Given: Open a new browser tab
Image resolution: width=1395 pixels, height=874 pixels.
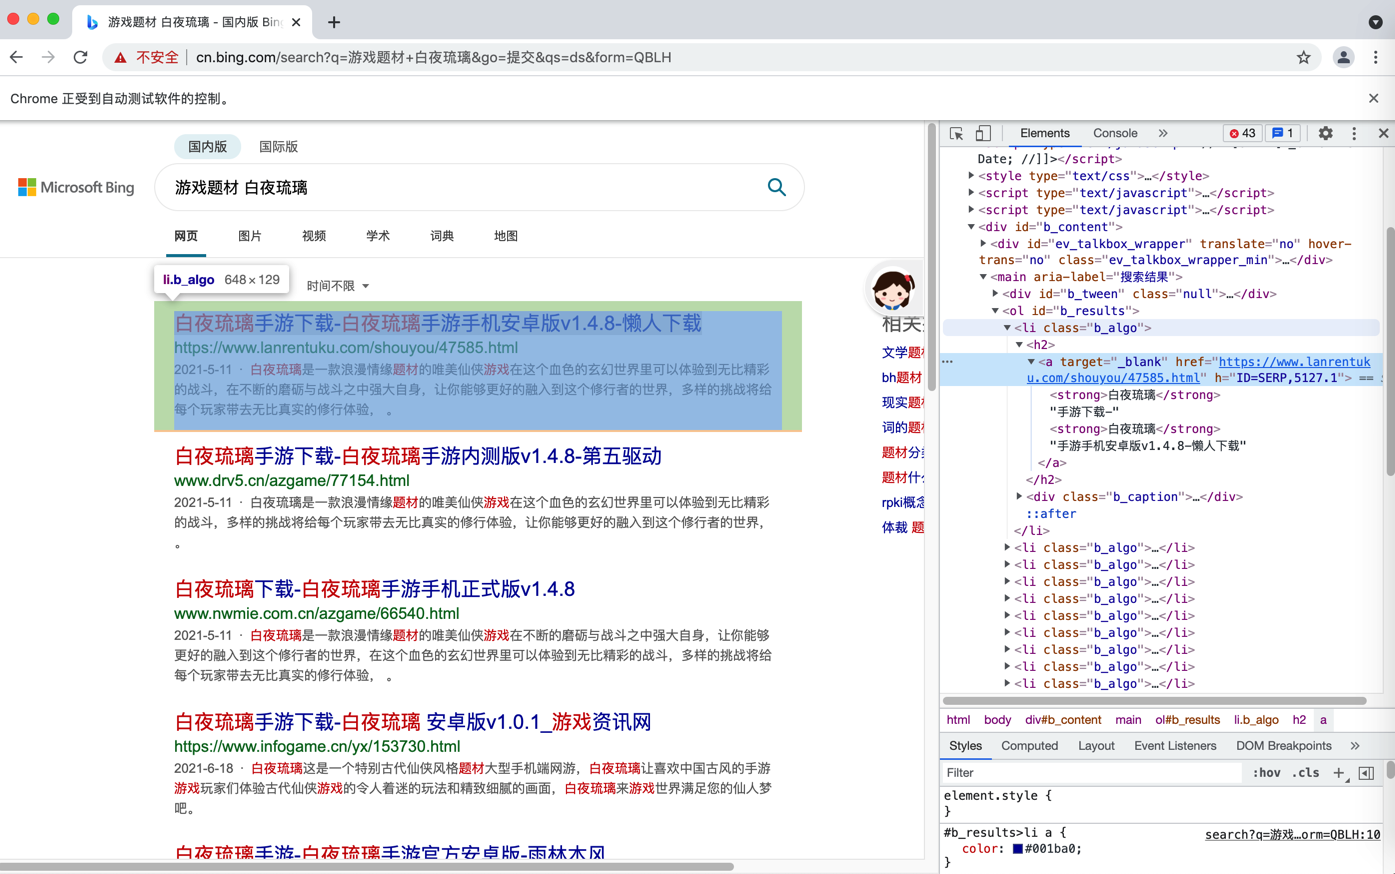Looking at the screenshot, I should pyautogui.click(x=334, y=22).
